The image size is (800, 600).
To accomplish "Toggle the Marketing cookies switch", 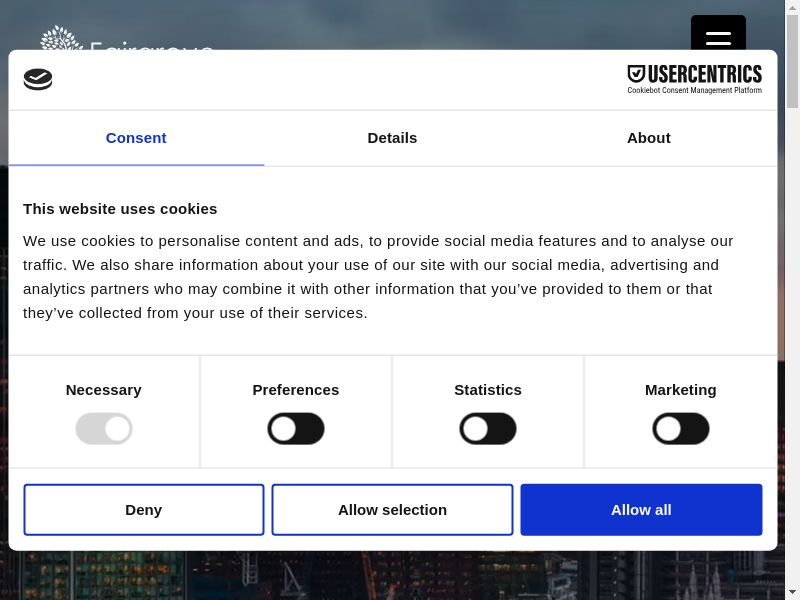I will pos(681,429).
